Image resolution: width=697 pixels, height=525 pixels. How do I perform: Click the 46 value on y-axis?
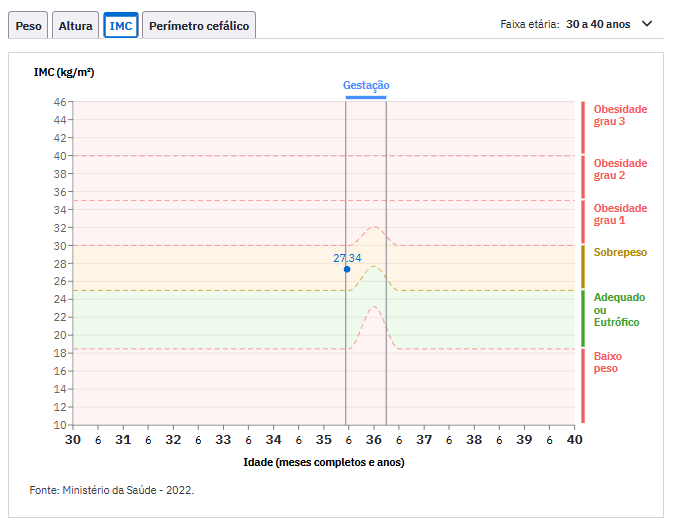[x=60, y=102]
